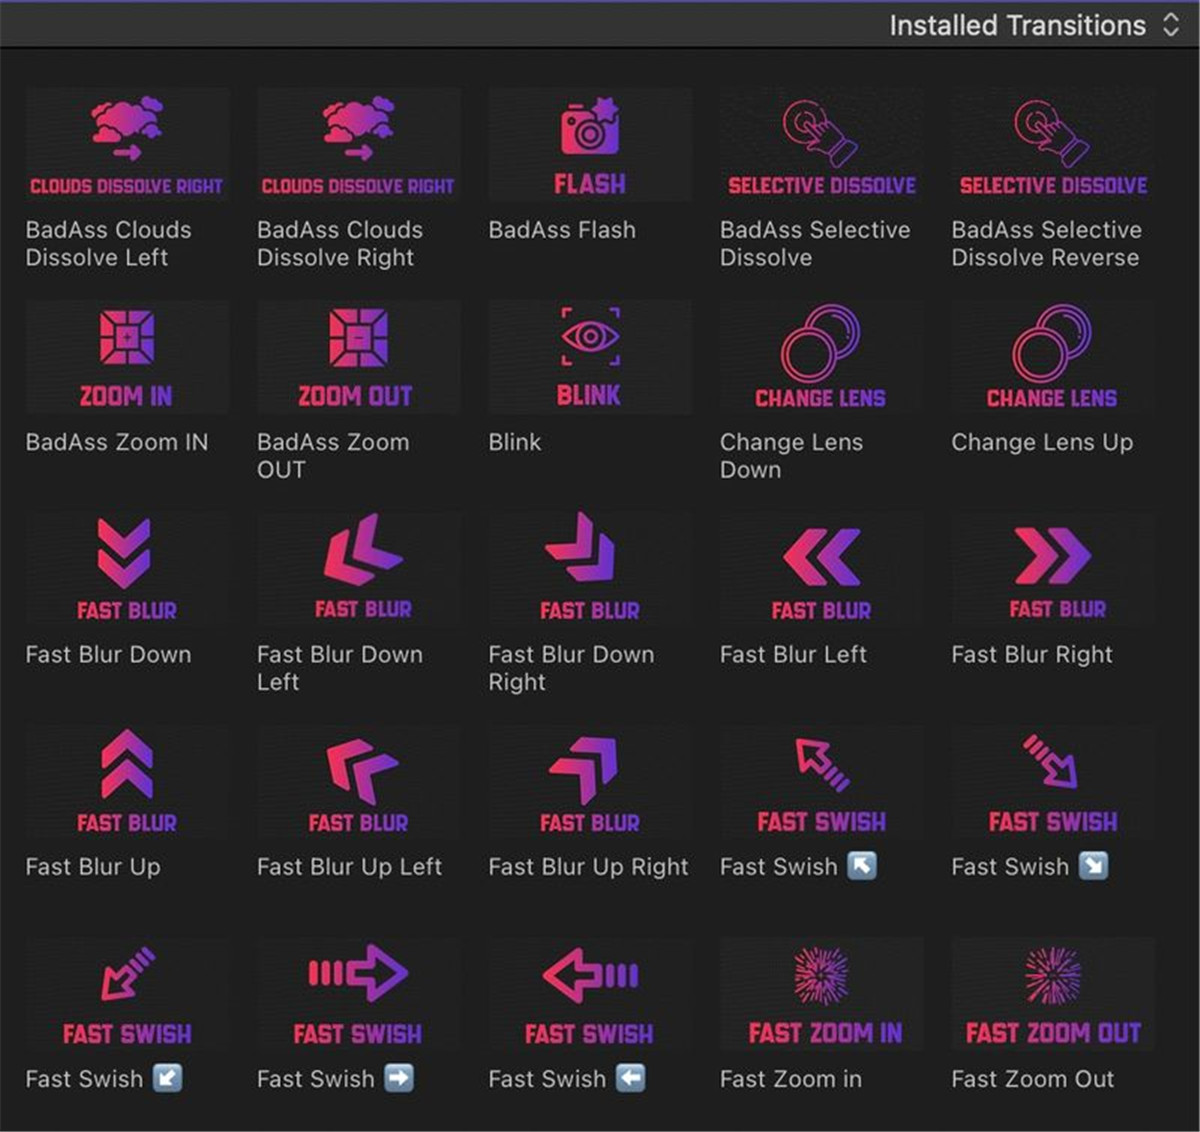Viewport: 1200px width, 1132px height.
Task: Click the Fast Blur Down Left label
Action: coord(339,668)
